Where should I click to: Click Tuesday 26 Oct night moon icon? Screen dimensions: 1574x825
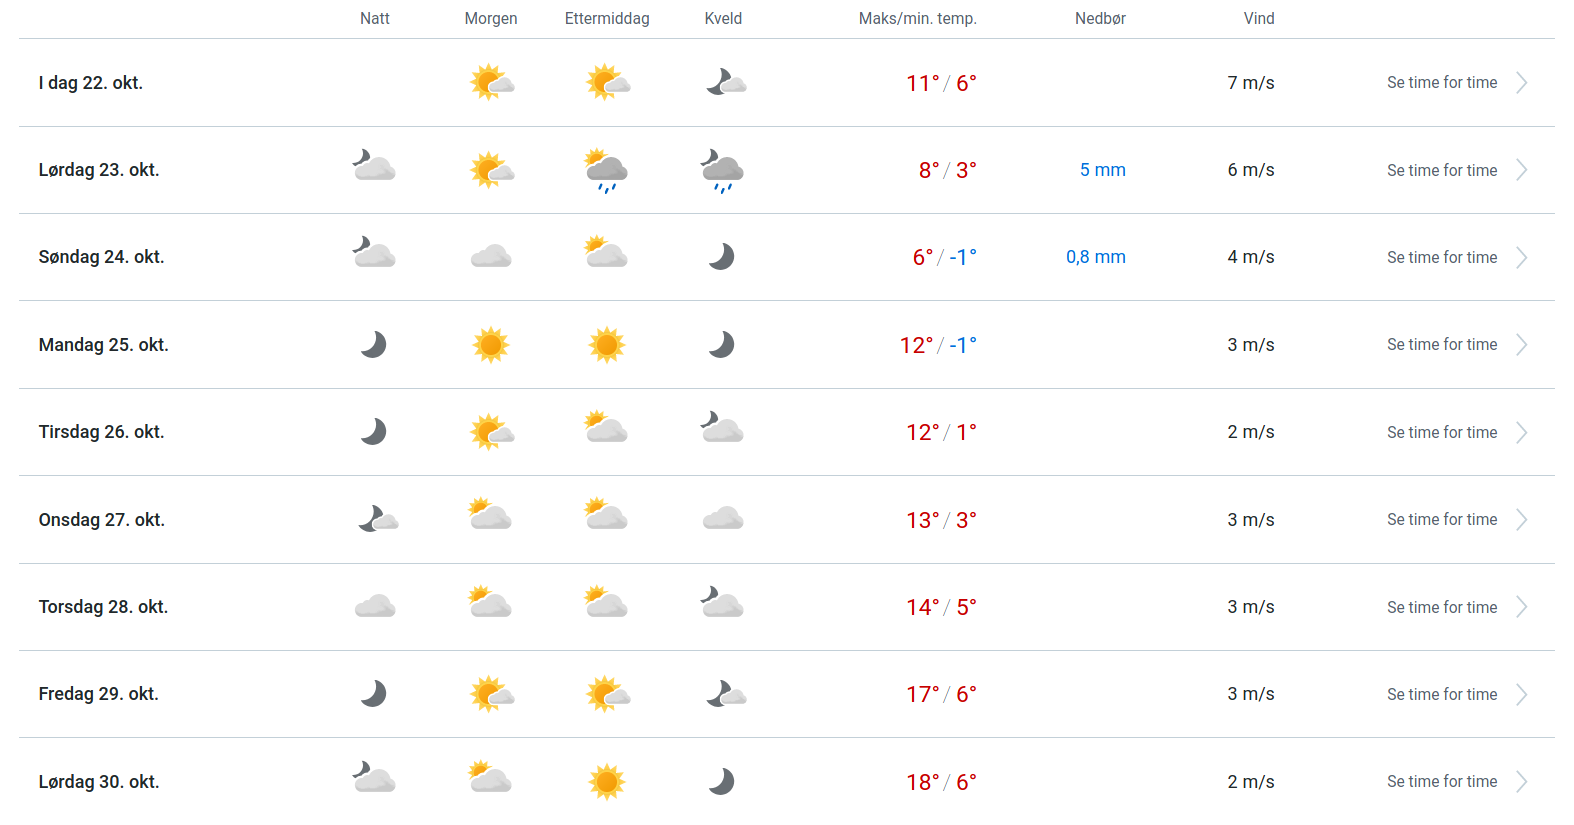pos(374,432)
